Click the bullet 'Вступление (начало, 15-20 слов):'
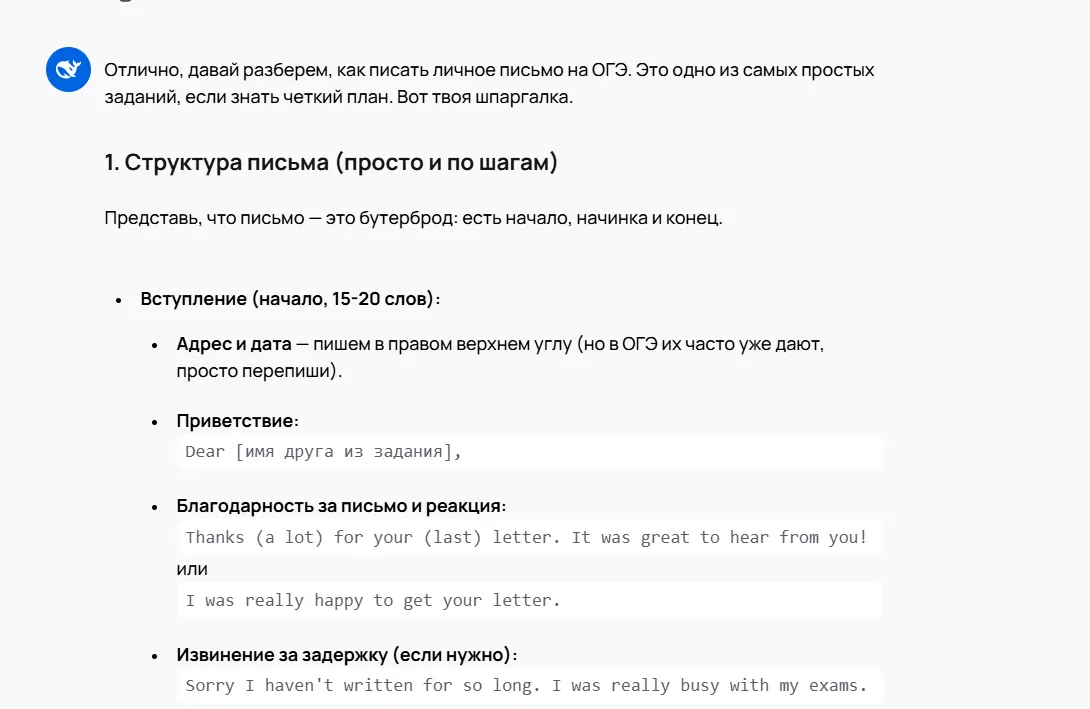The image size is (1090, 709). point(290,299)
